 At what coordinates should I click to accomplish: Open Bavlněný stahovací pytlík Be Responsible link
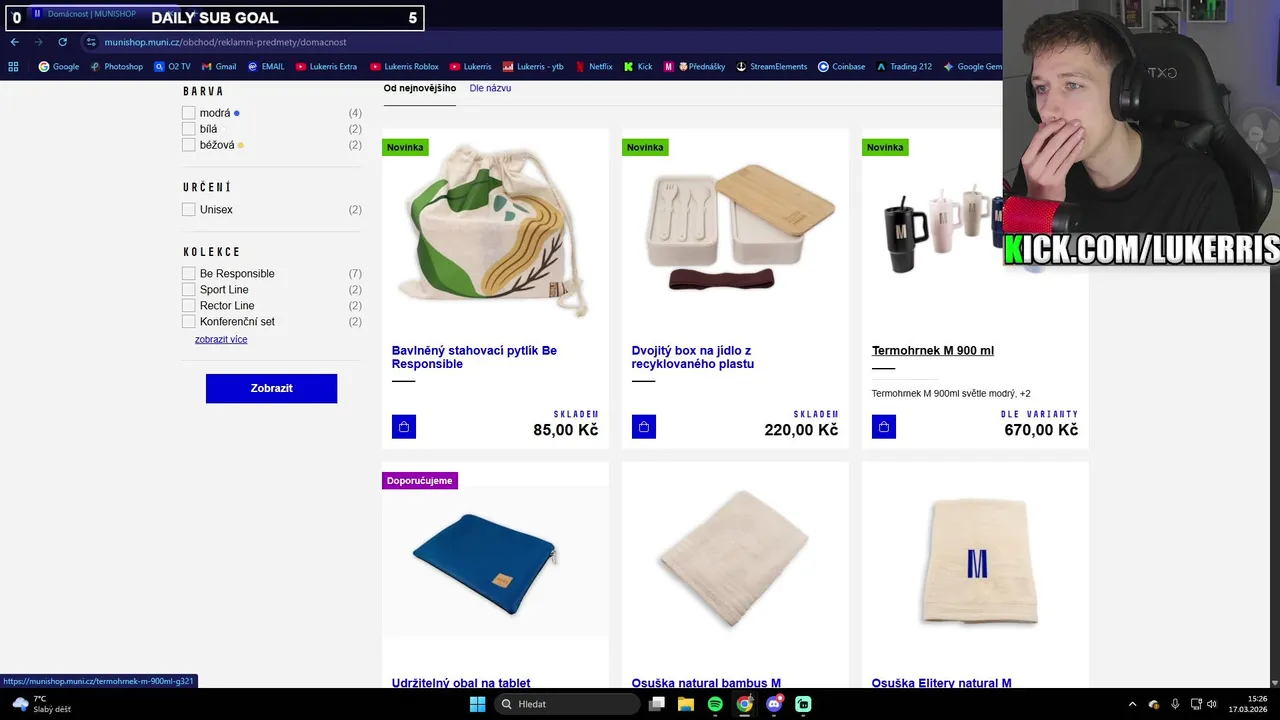click(474, 357)
